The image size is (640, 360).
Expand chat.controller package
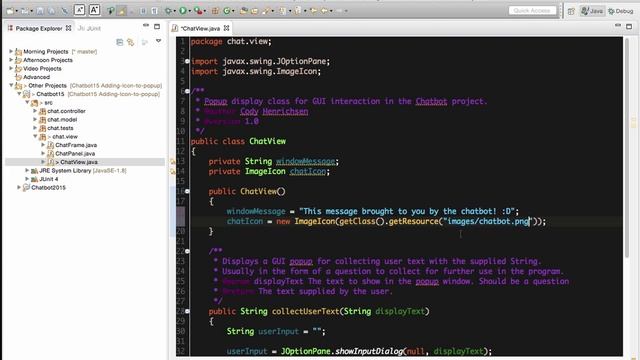coord(35,111)
